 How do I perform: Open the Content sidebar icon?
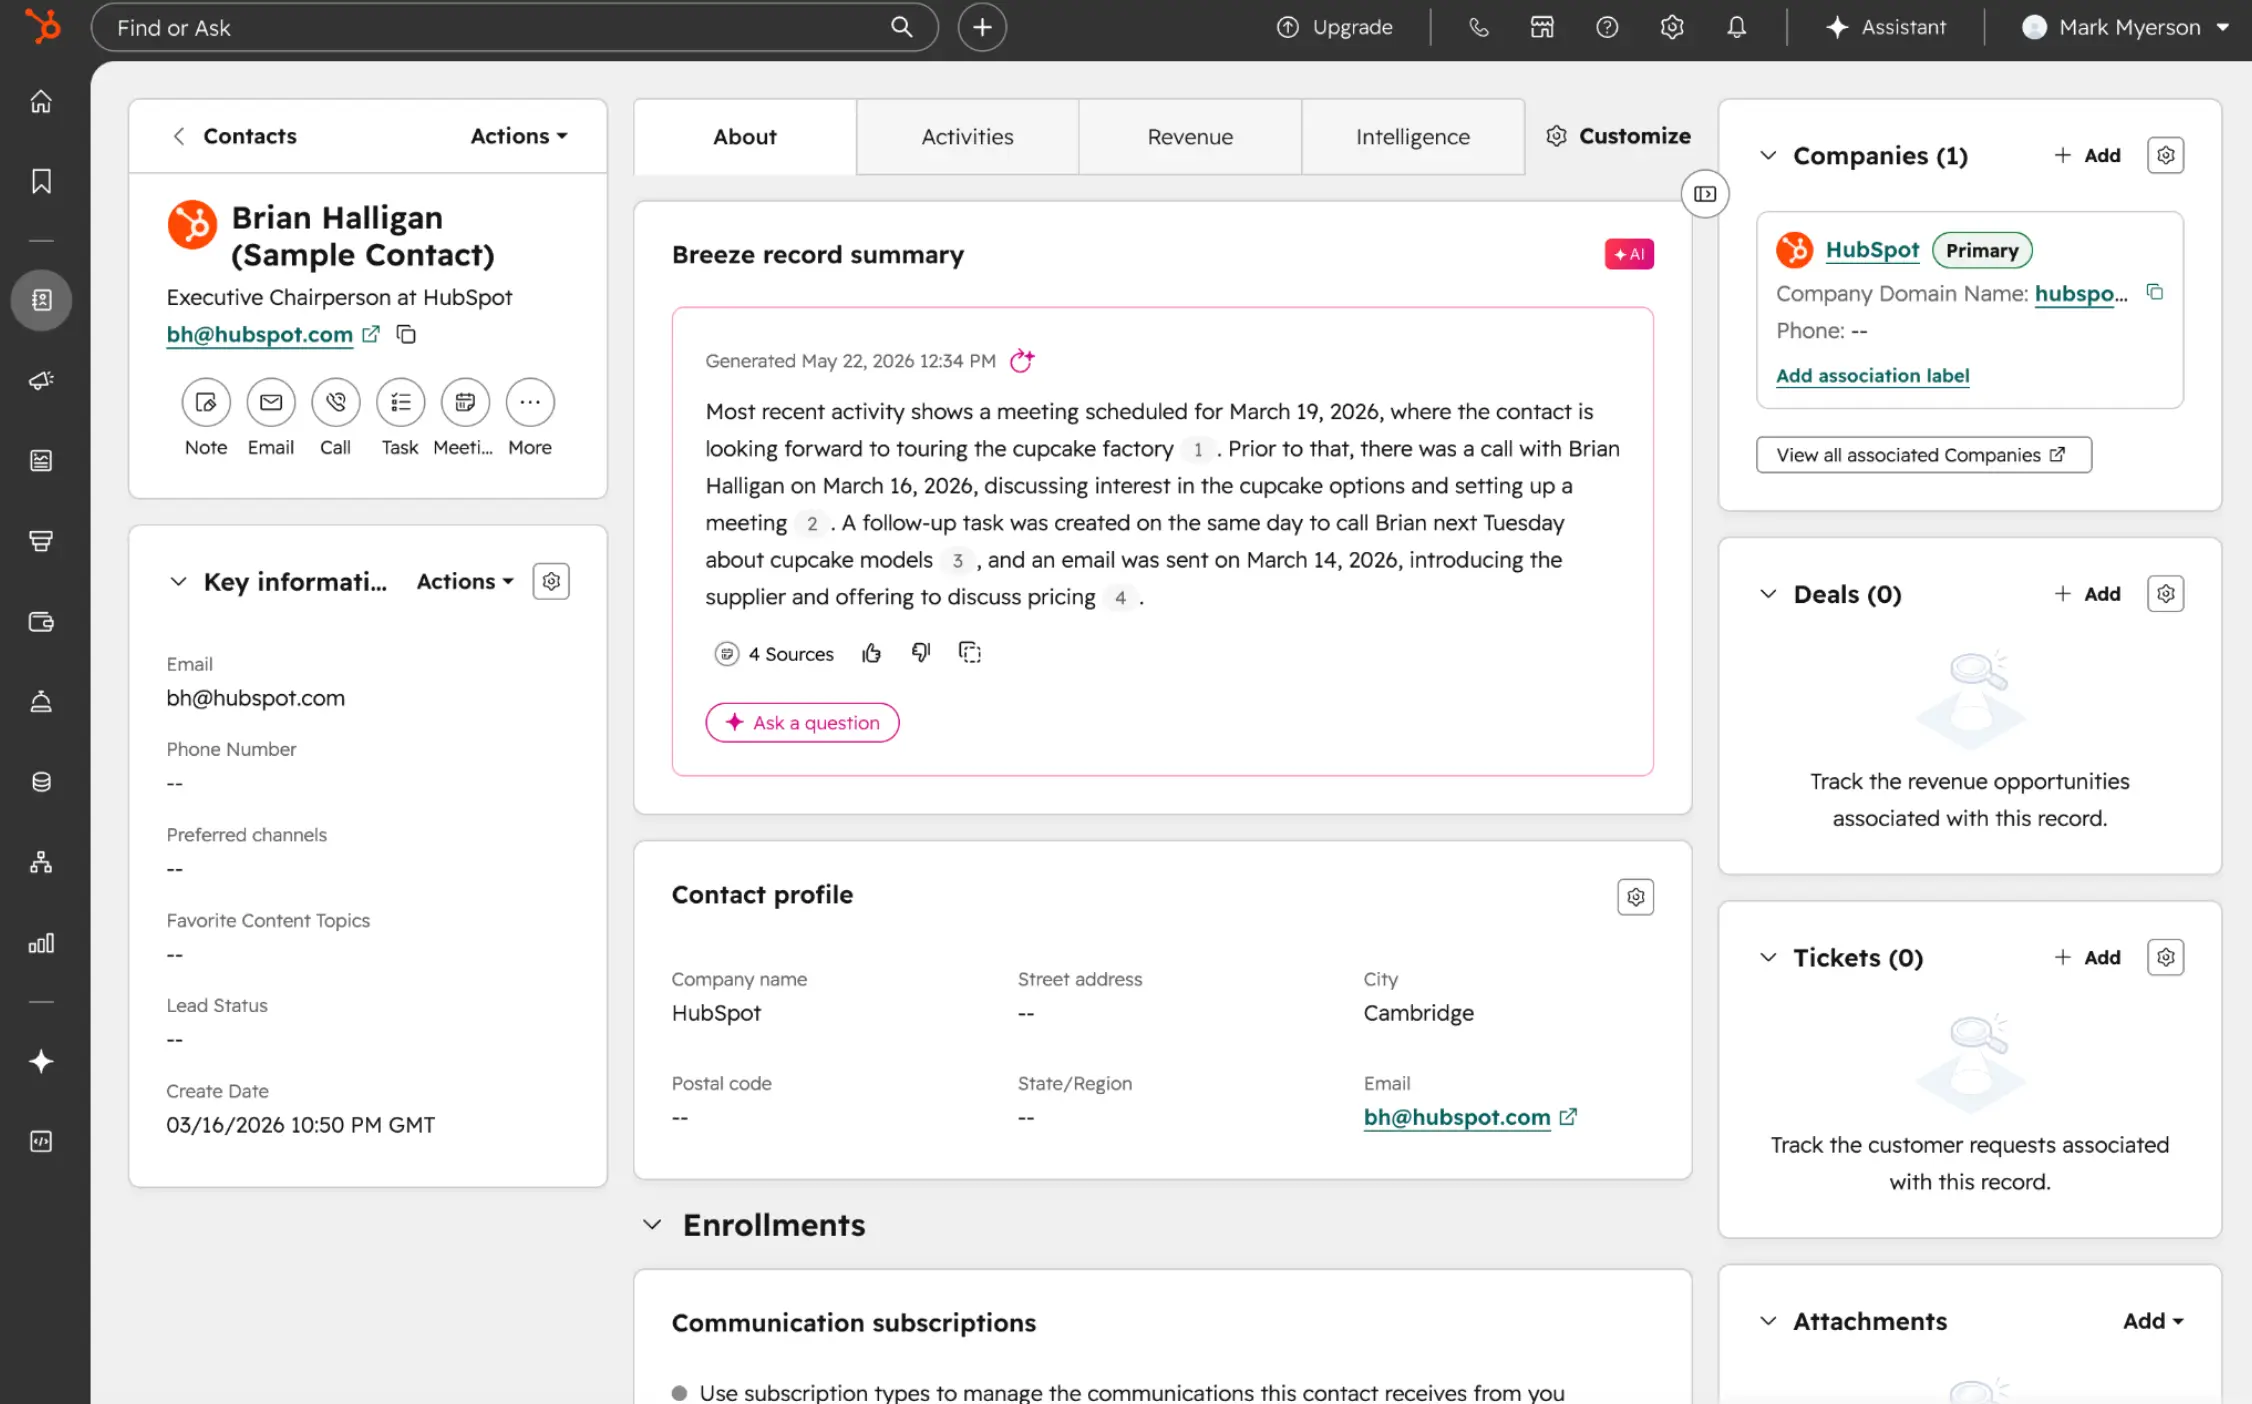click(41, 460)
